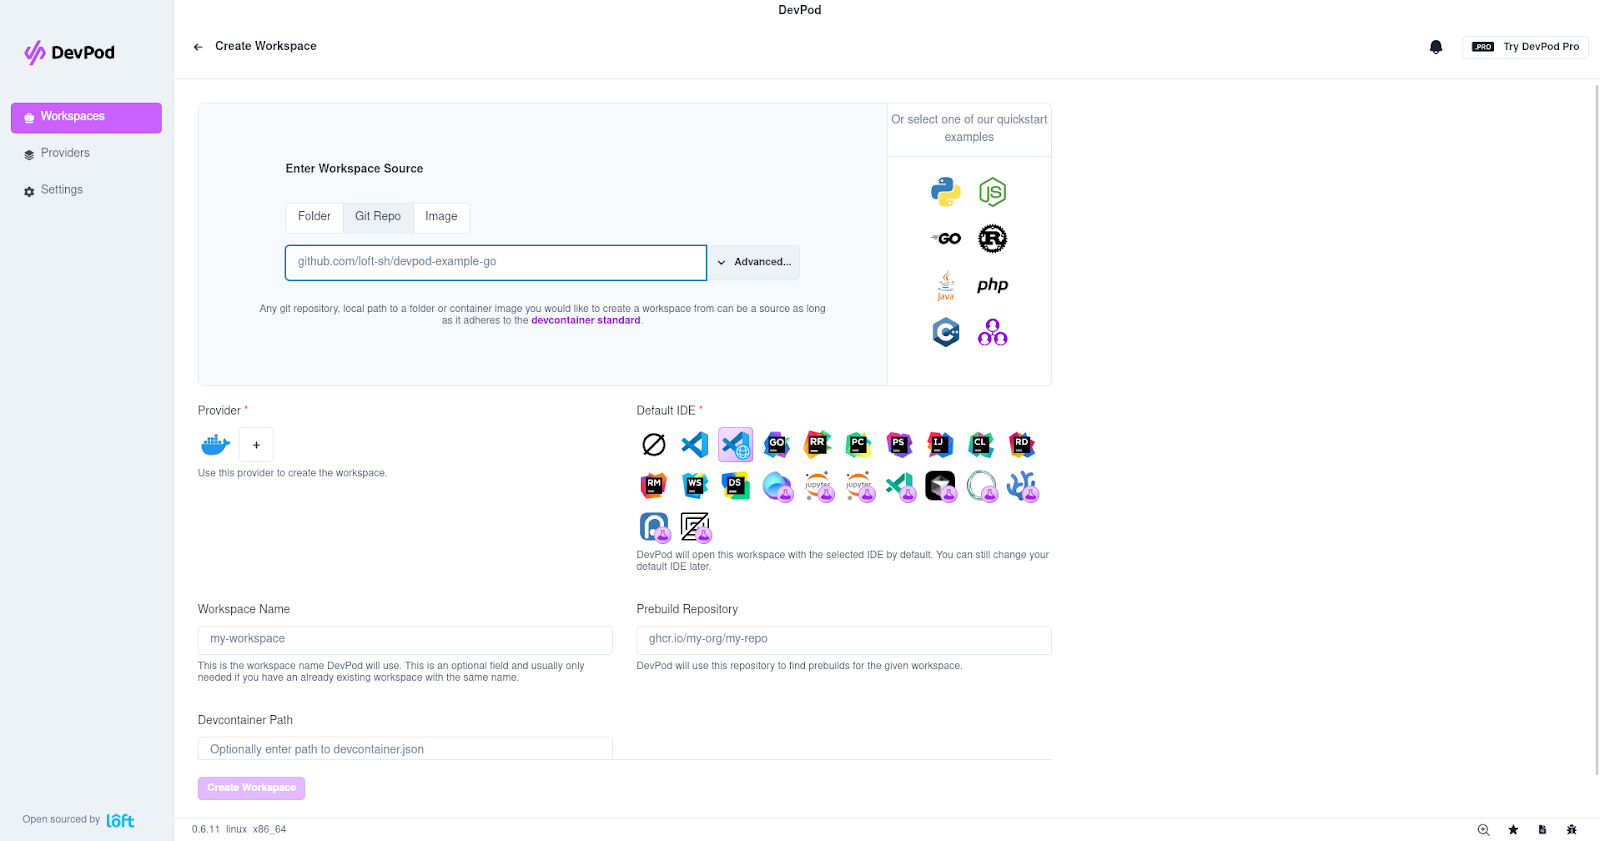
Task: Load the purple three-circle quickstart example
Action: tap(992, 331)
